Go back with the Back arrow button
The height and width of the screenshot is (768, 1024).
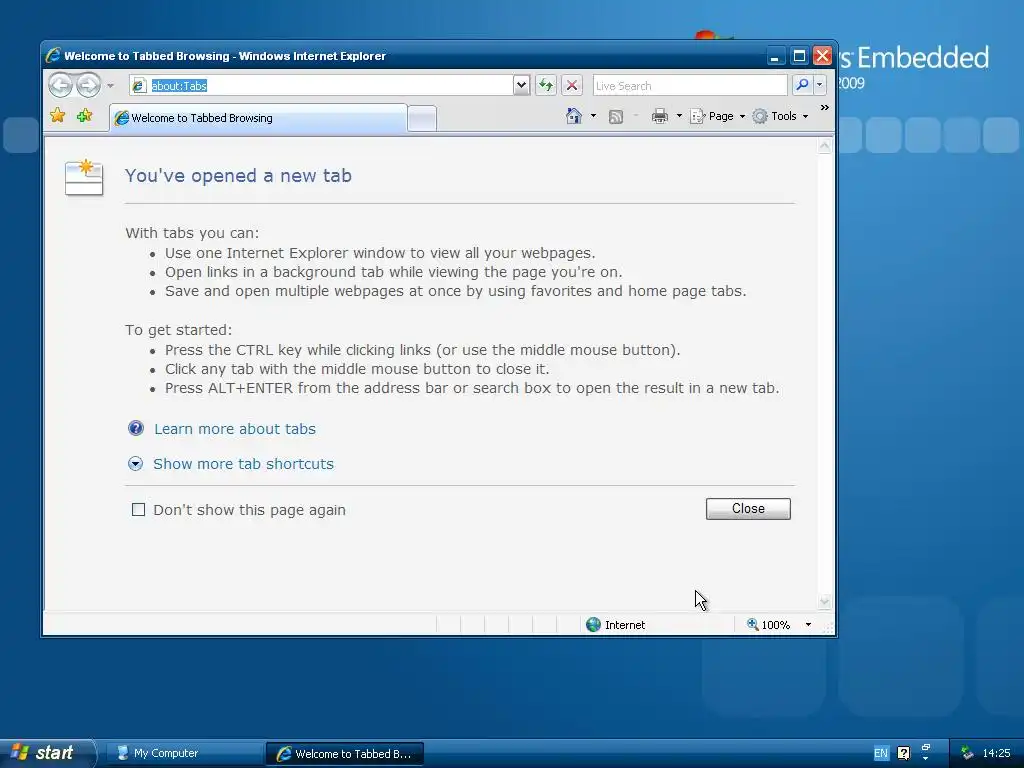pos(60,85)
